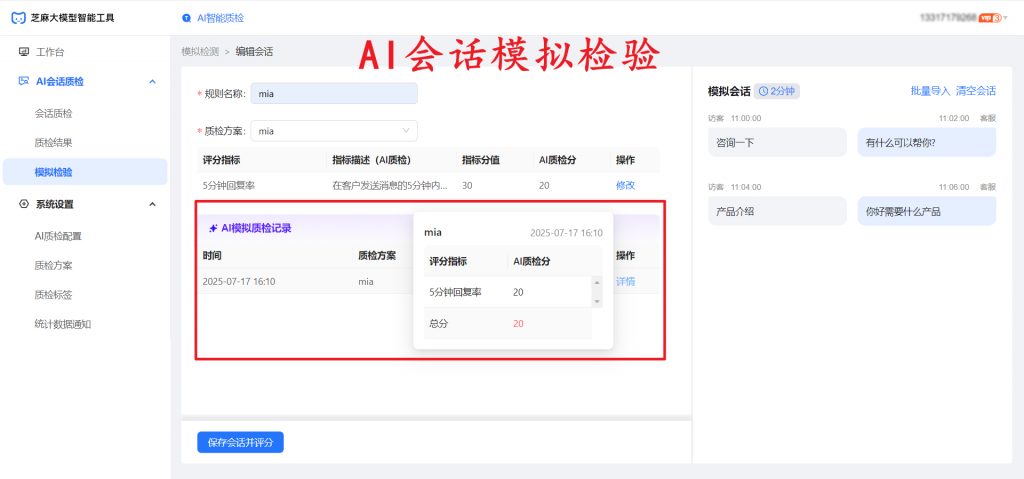Collapse the 系统设置 menu group
The height and width of the screenshot is (479, 1024).
pyautogui.click(x=152, y=204)
